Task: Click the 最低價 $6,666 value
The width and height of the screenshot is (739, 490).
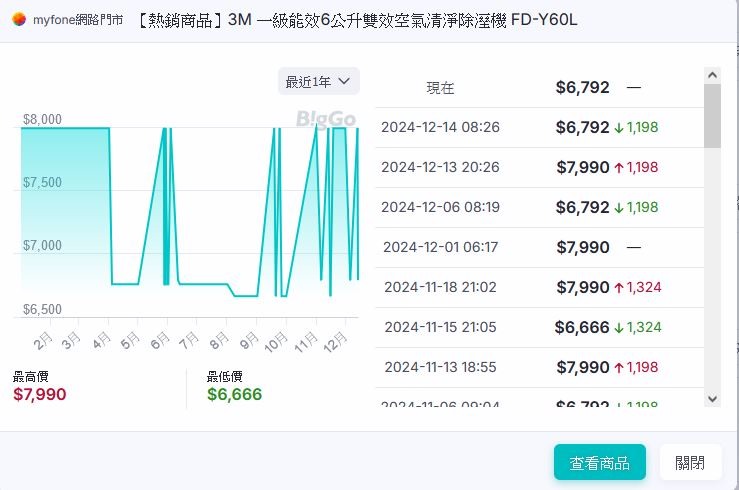Action: 234,394
